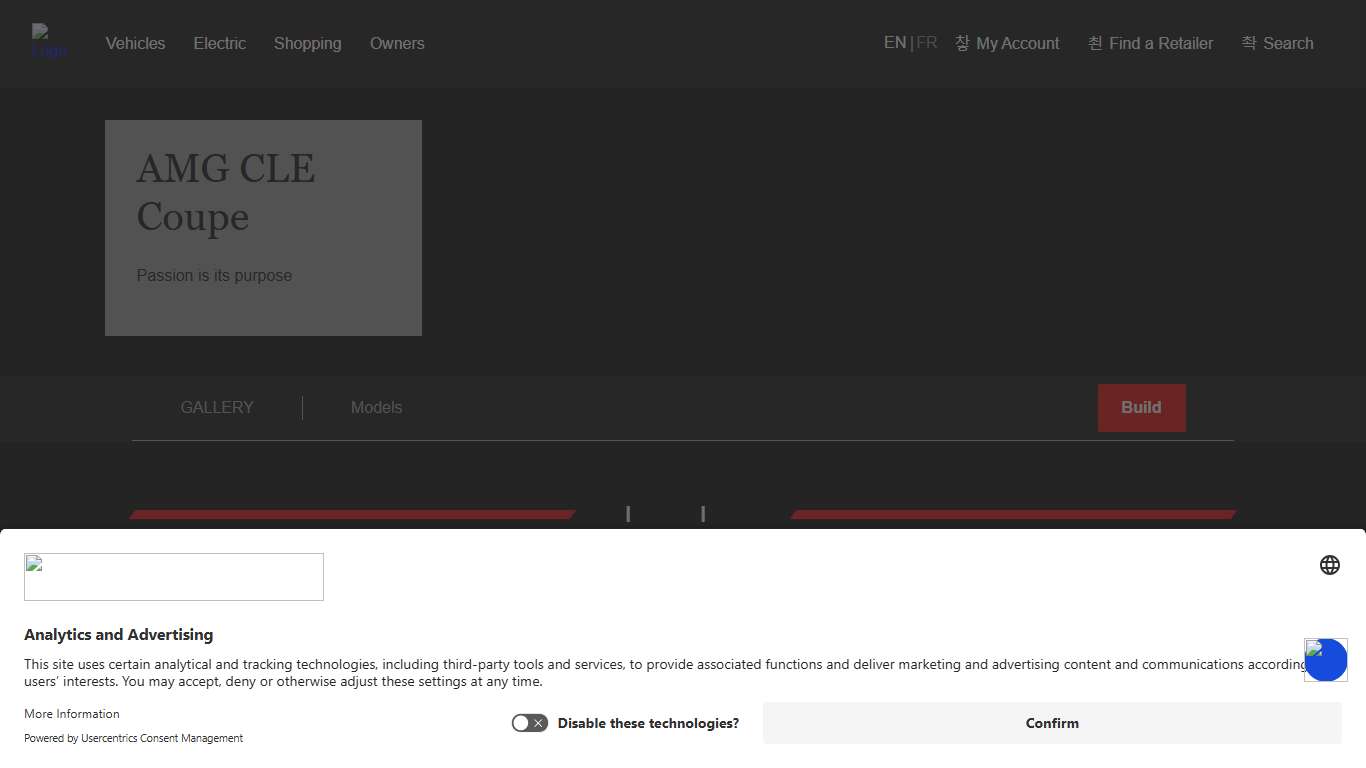Select EN language option
Viewport: 1366px width, 768px height.
tap(894, 43)
